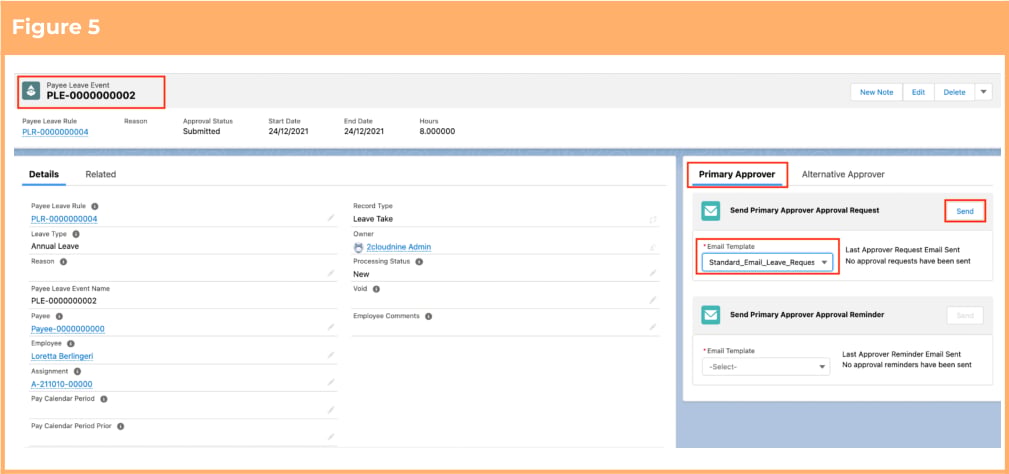The image size is (1009, 474).
Task: Click the Leave Take record type value
Action: 373,219
